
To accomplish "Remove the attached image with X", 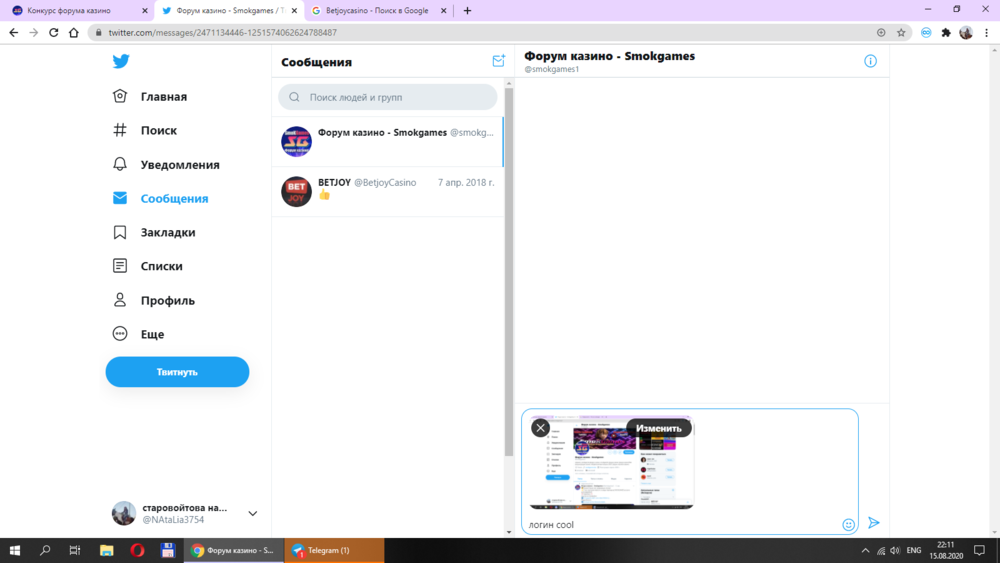I will tap(540, 428).
